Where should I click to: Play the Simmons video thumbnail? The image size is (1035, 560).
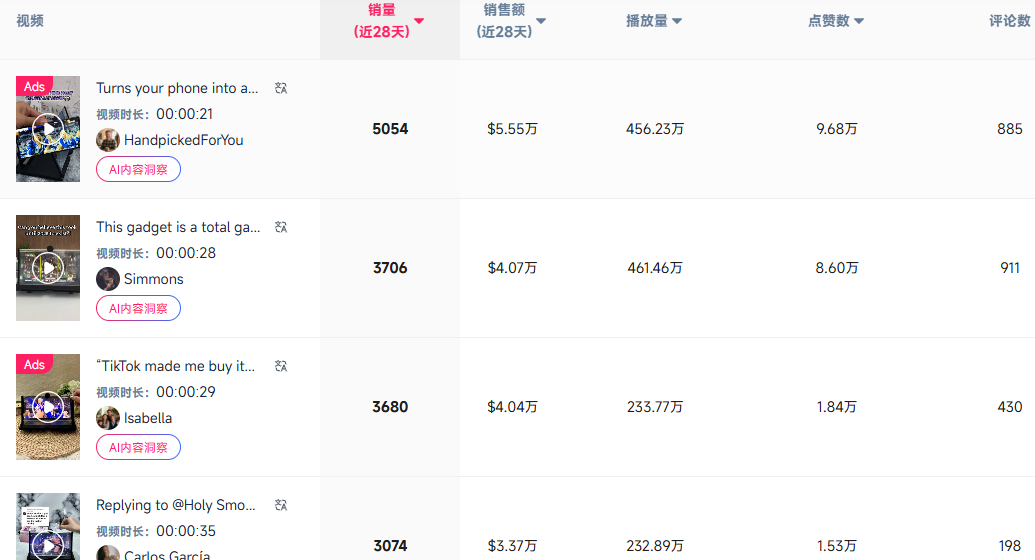click(x=47, y=268)
